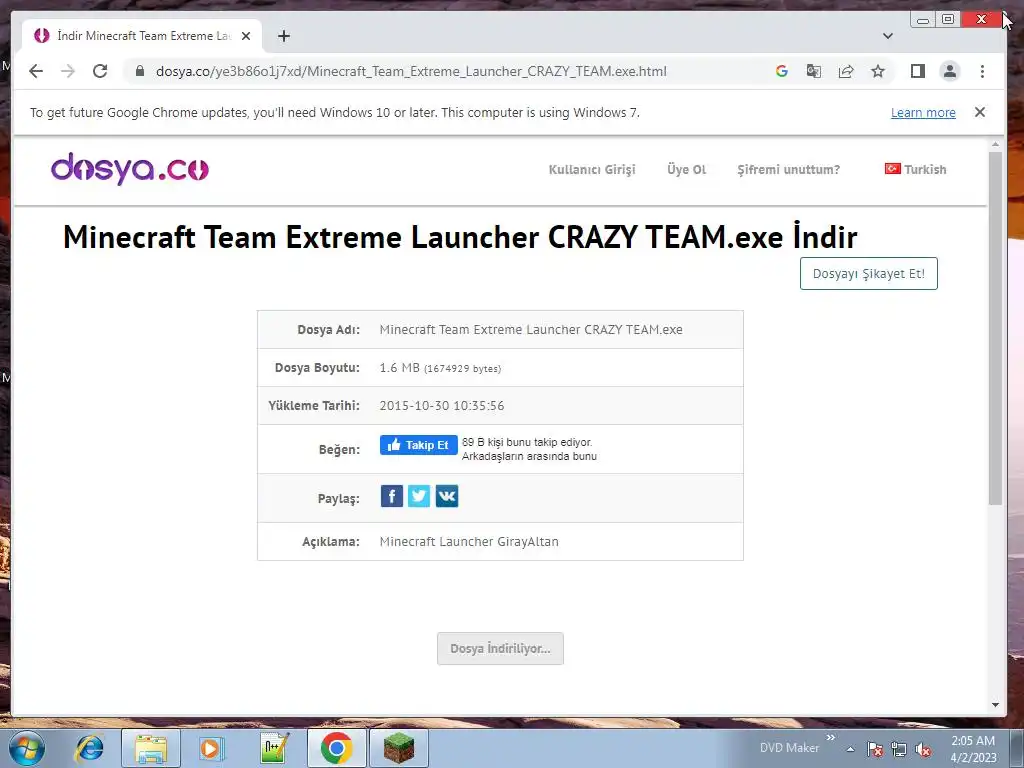Click the dosya.co logo

pyautogui.click(x=130, y=169)
